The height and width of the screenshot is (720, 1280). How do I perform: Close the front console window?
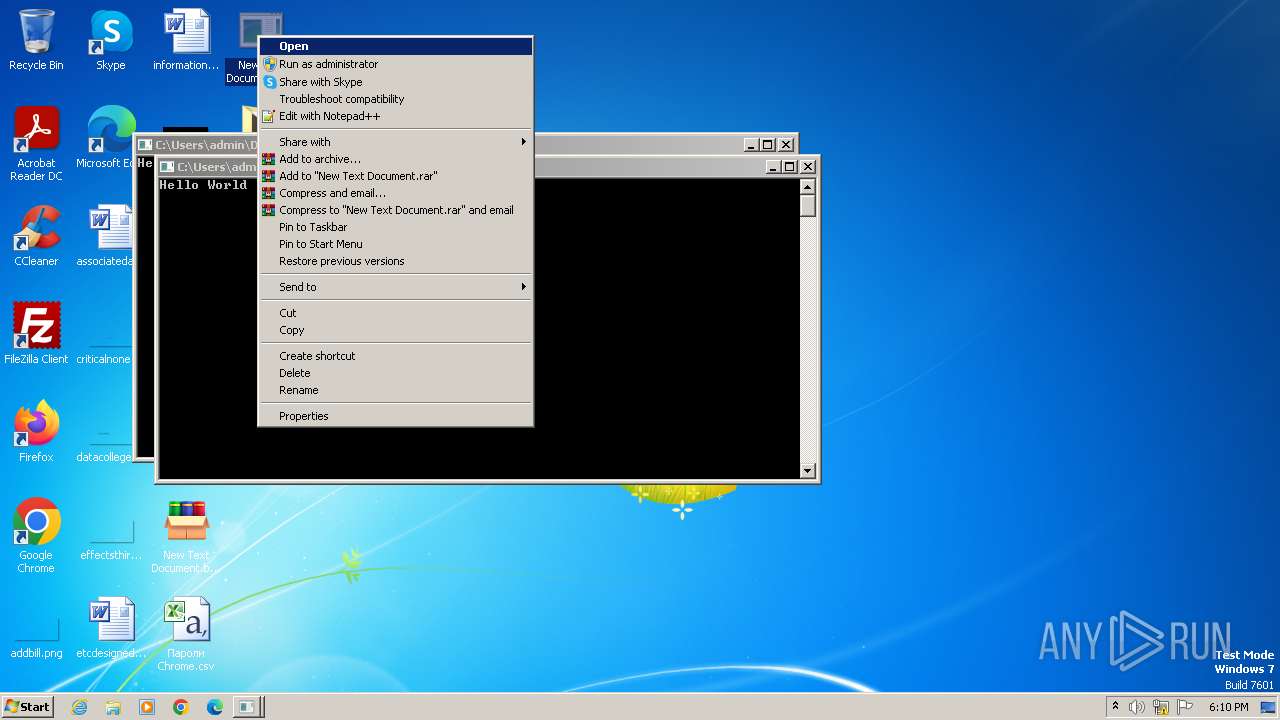tap(808, 167)
